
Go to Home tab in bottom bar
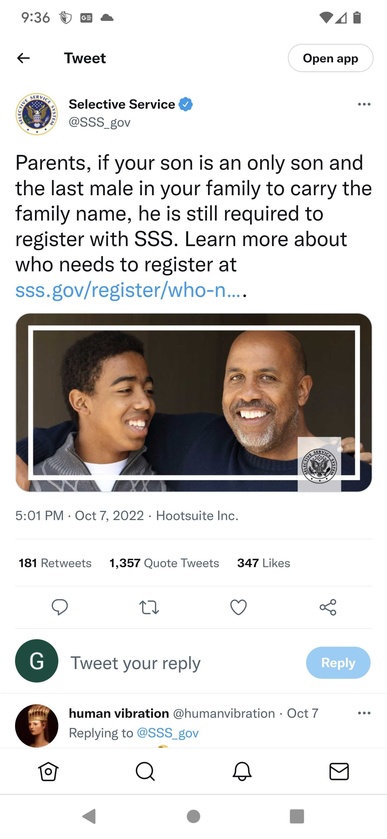coord(48,771)
